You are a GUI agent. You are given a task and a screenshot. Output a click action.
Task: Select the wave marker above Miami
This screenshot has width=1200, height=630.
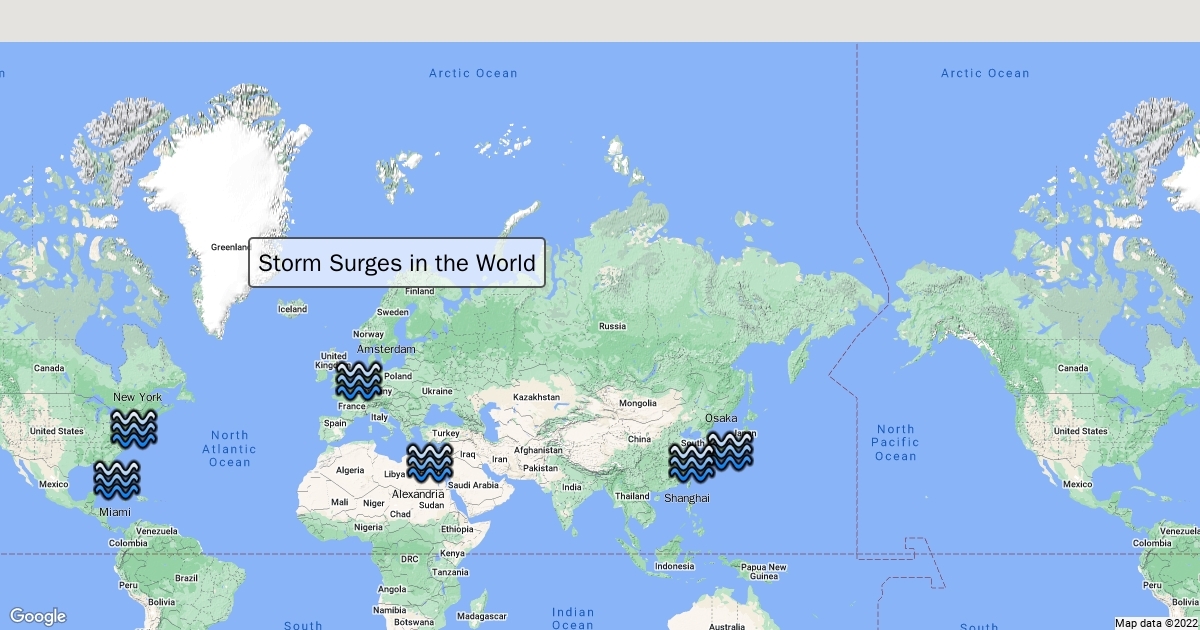[117, 479]
